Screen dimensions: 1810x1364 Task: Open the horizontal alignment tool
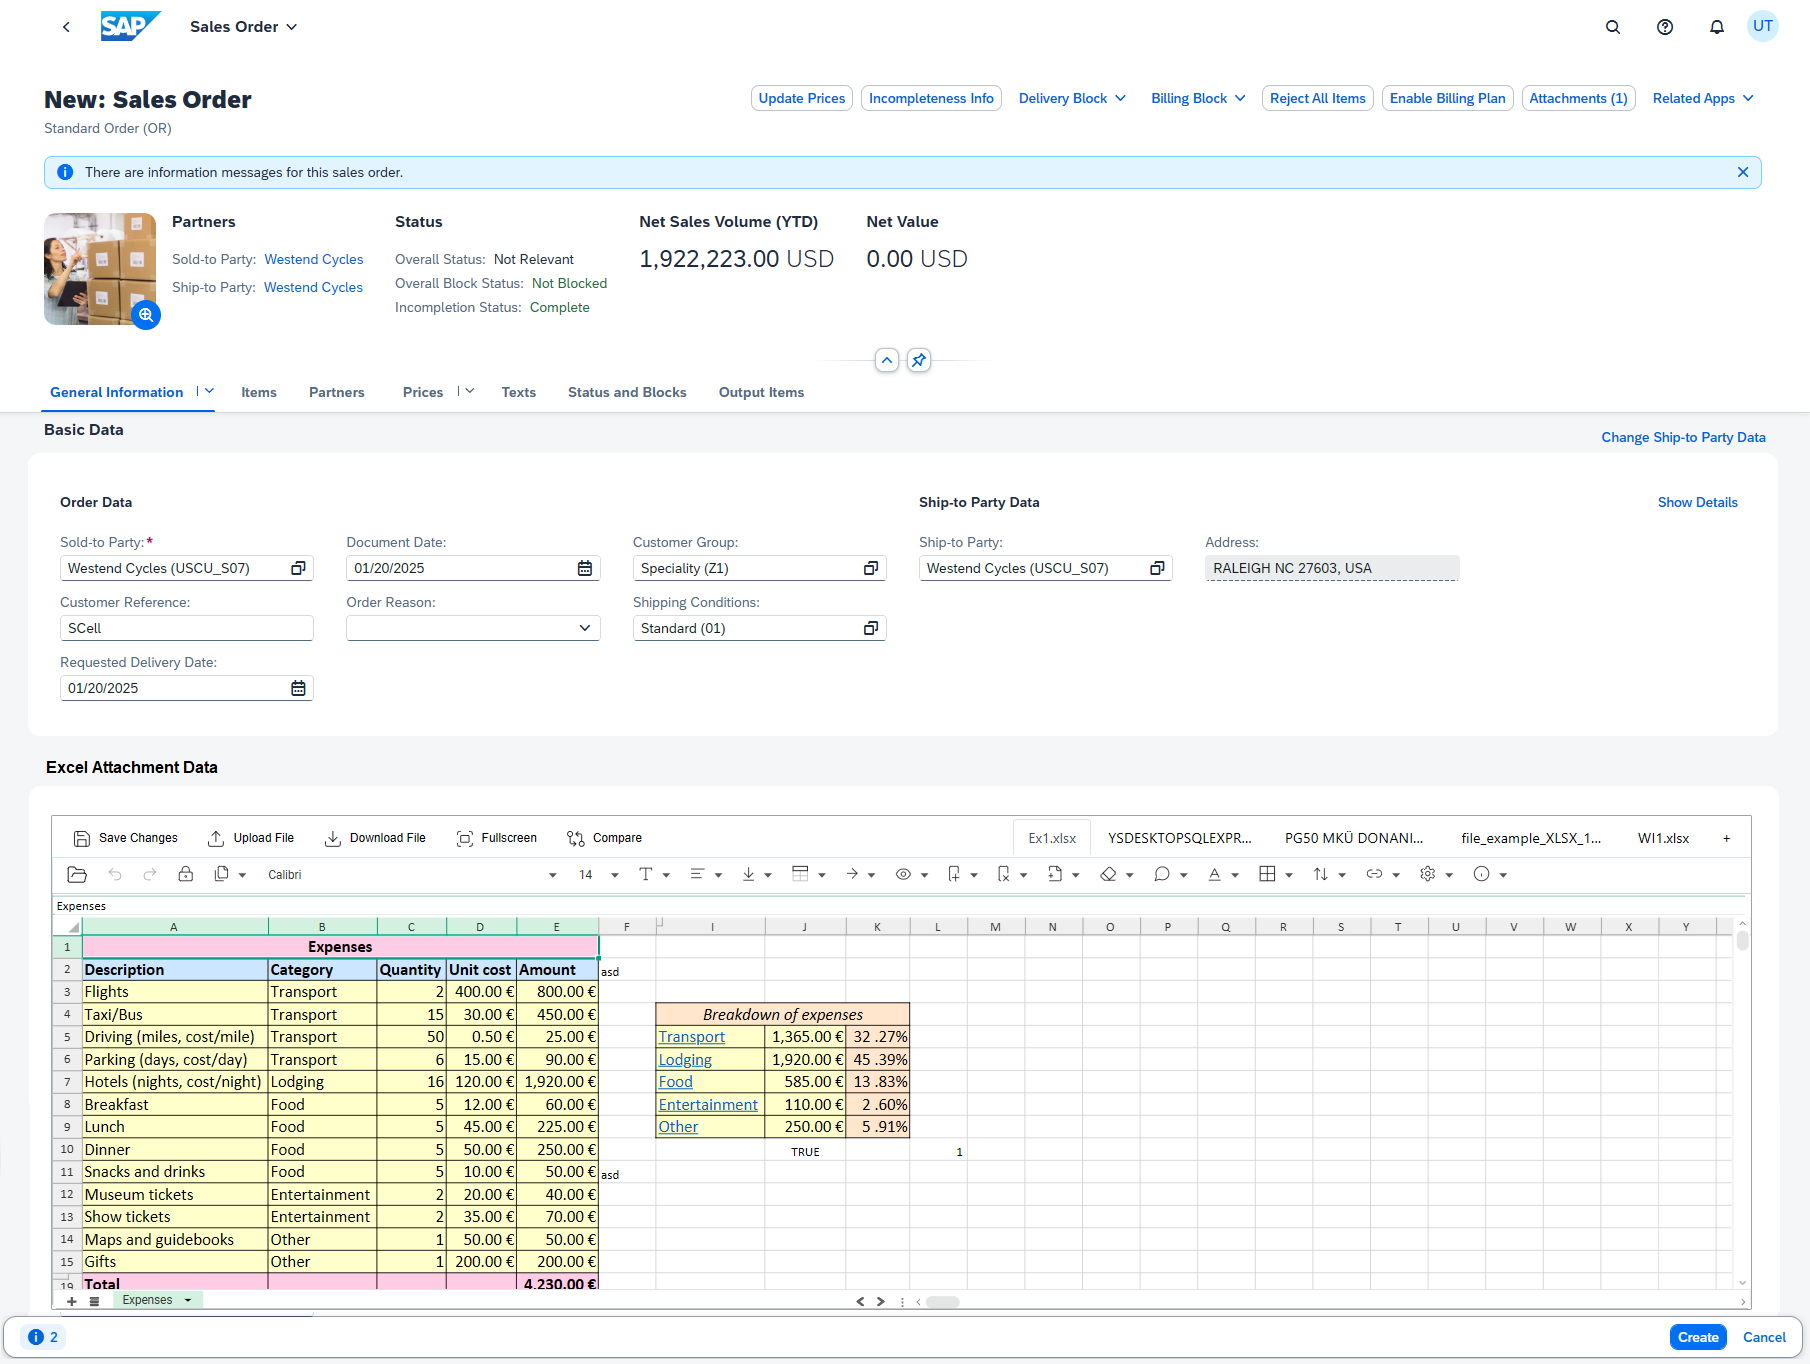(x=698, y=874)
